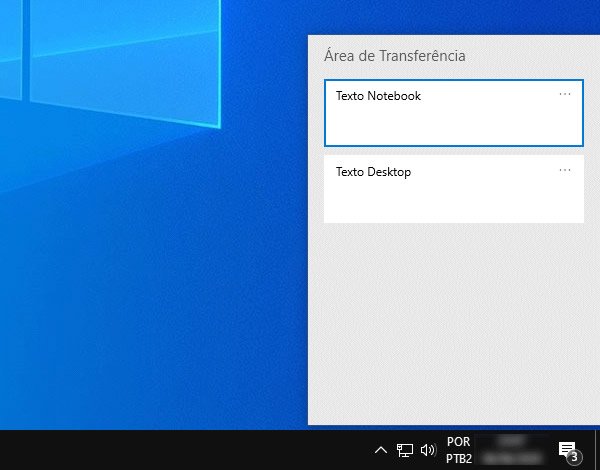600x470 pixels.
Task: Click blank space inside Texto Desktop card
Action: click(x=450, y=203)
